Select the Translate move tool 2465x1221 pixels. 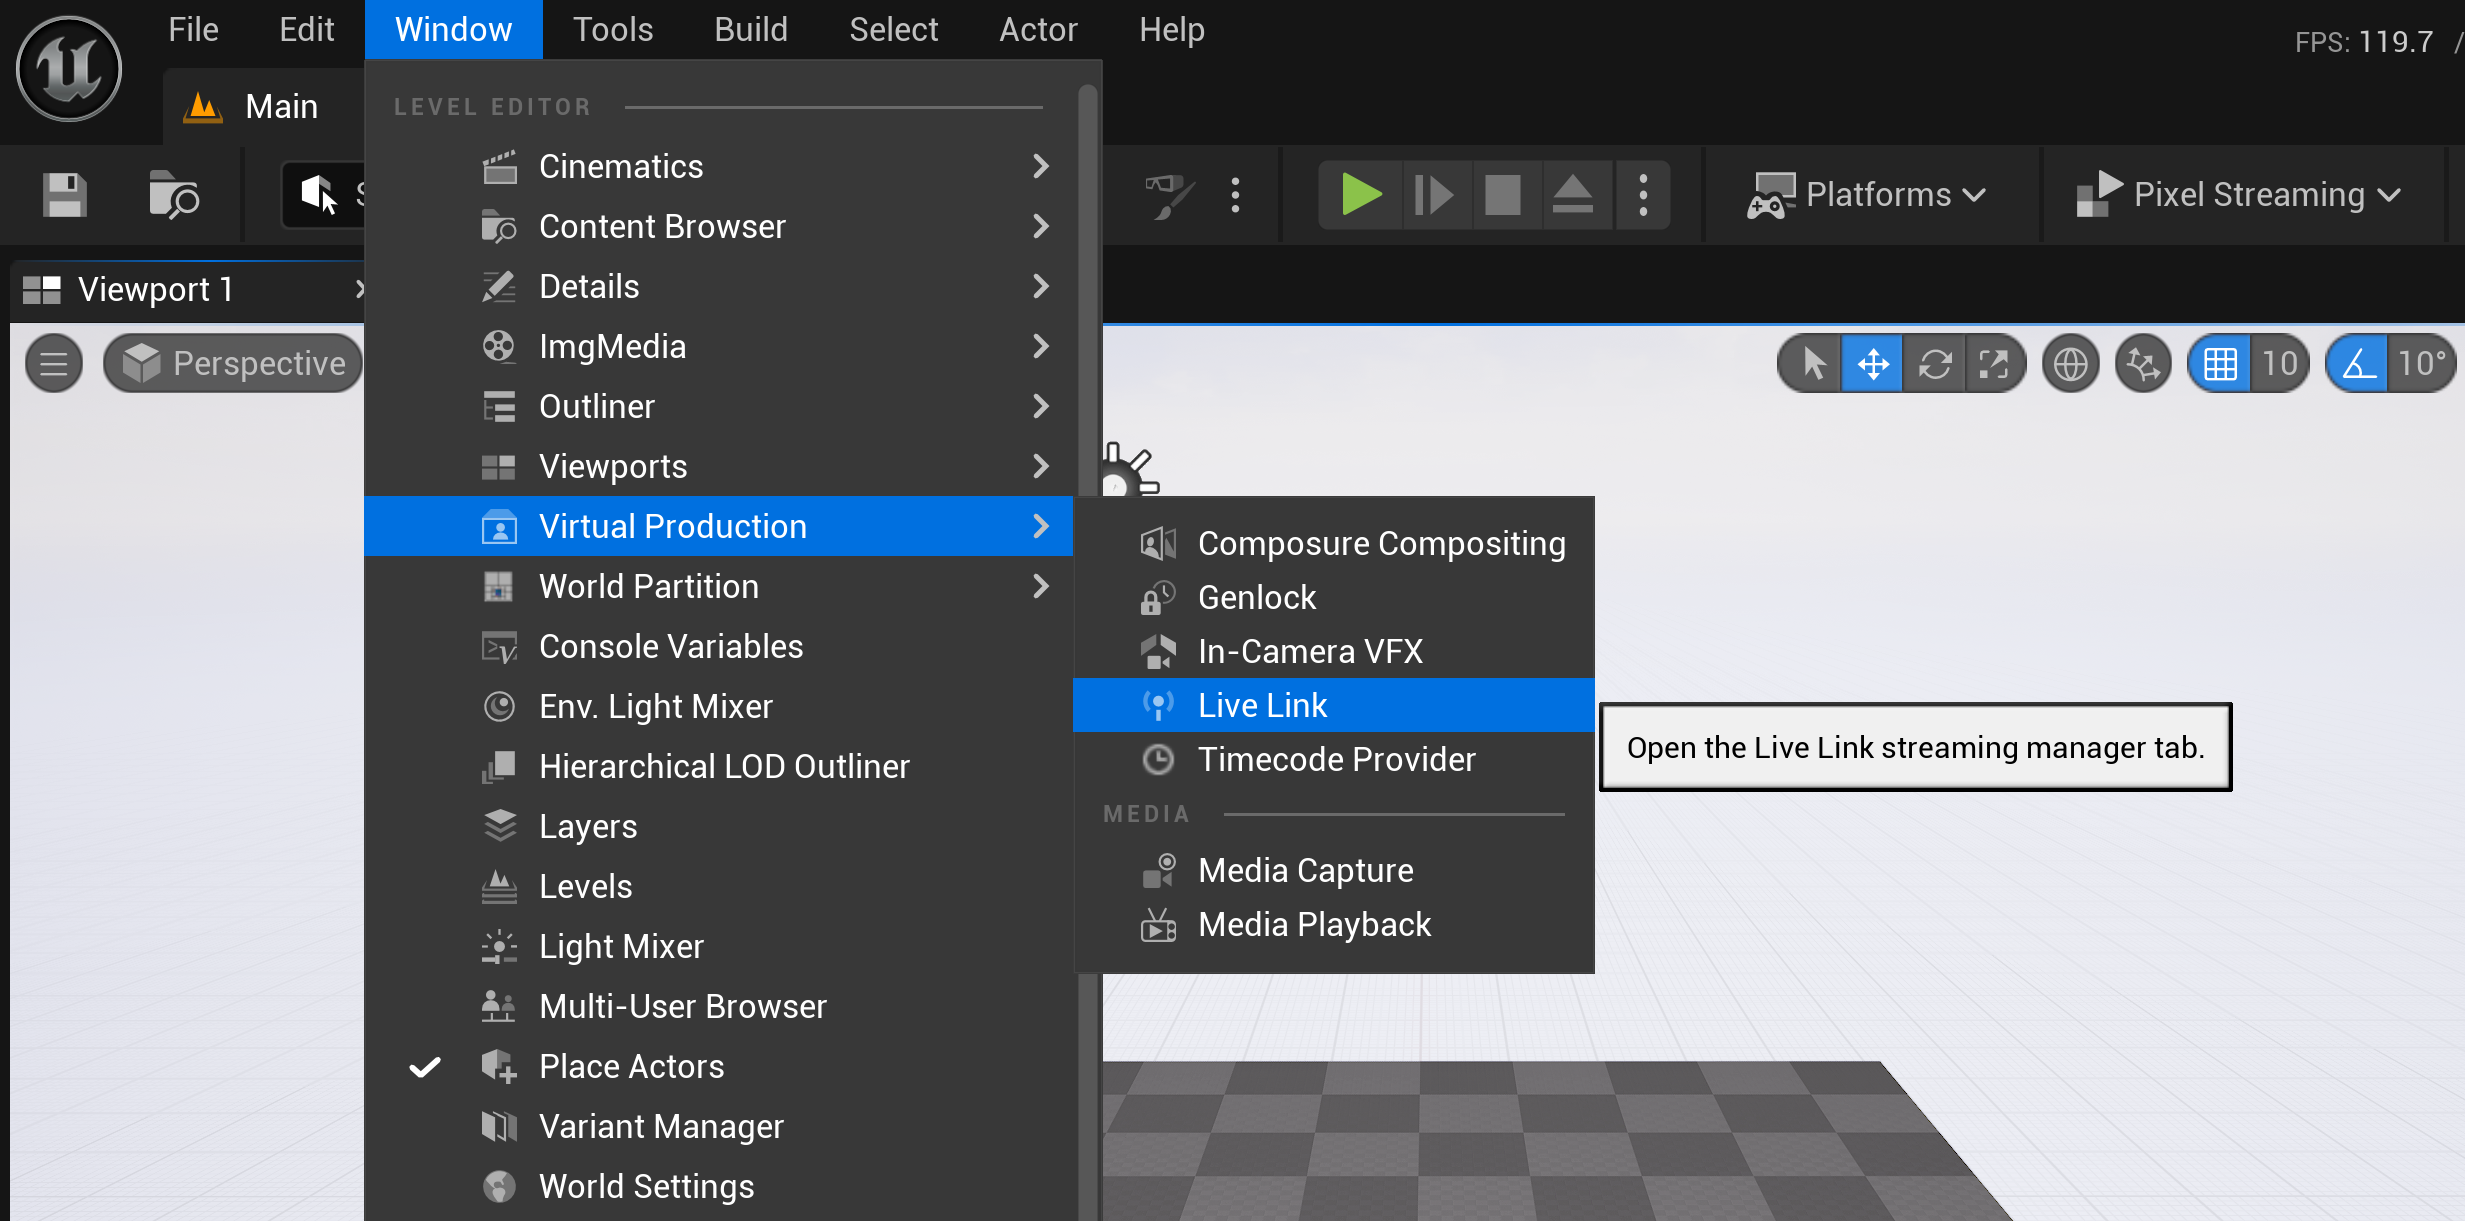[1873, 363]
